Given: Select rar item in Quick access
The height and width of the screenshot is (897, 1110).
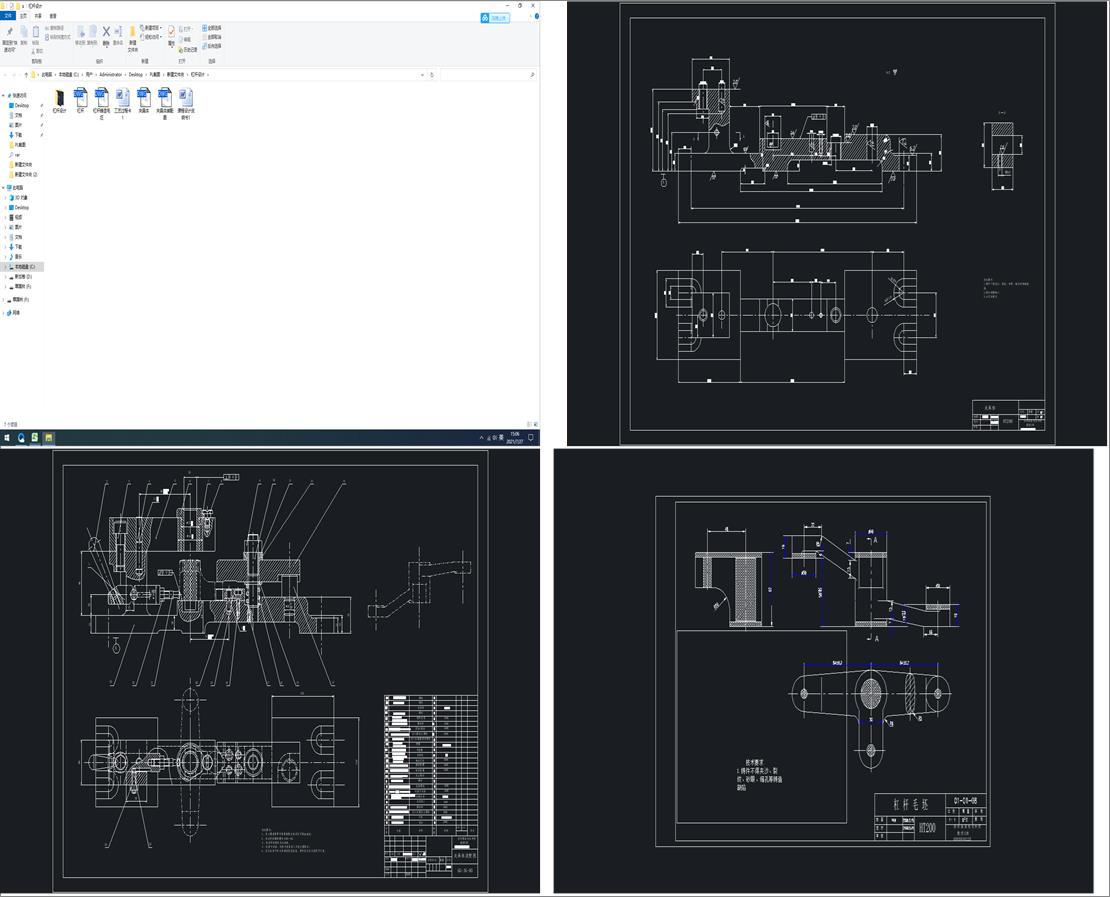Looking at the screenshot, I should [x=14, y=154].
